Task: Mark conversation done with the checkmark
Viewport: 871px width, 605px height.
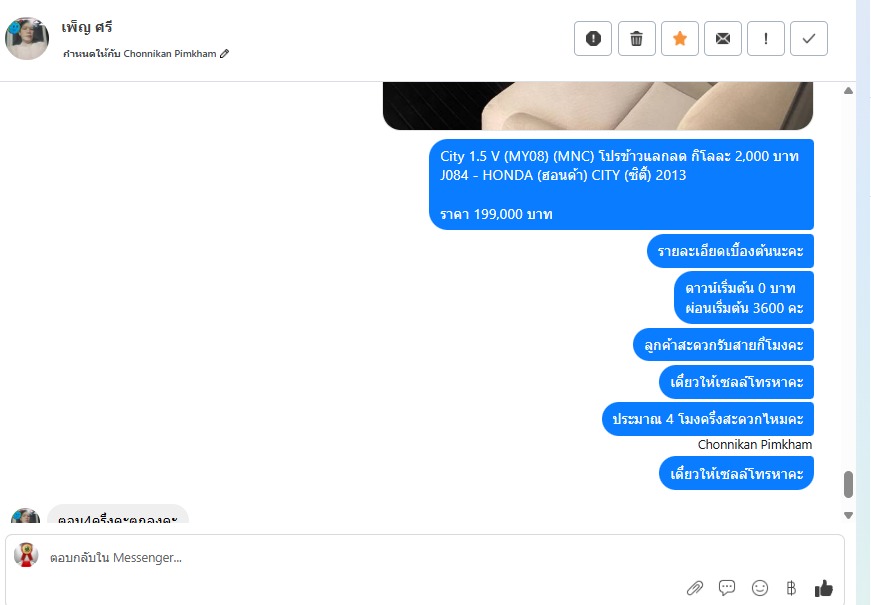Action: pos(809,38)
